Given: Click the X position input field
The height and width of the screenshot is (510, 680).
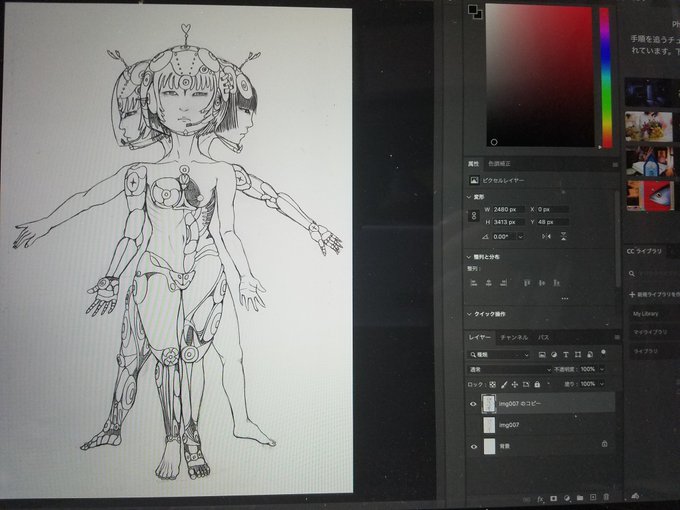Looking at the screenshot, I should [x=552, y=209].
